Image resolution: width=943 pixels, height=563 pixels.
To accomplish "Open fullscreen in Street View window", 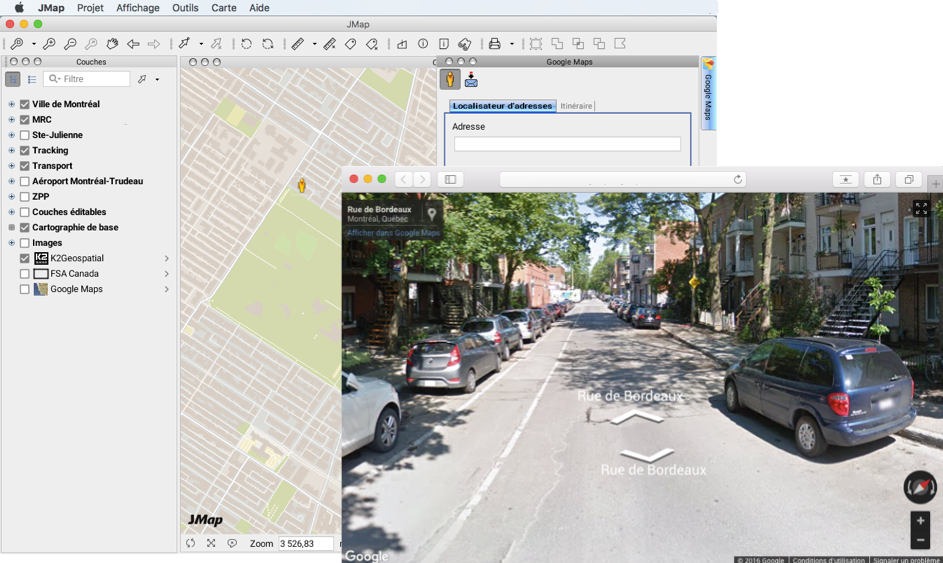I will tap(921, 209).
